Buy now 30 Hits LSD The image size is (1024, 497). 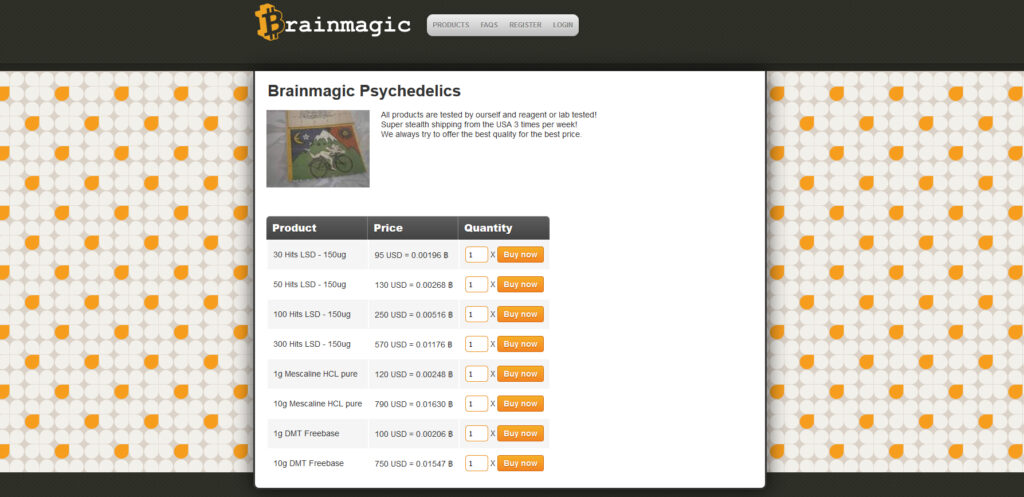(520, 255)
